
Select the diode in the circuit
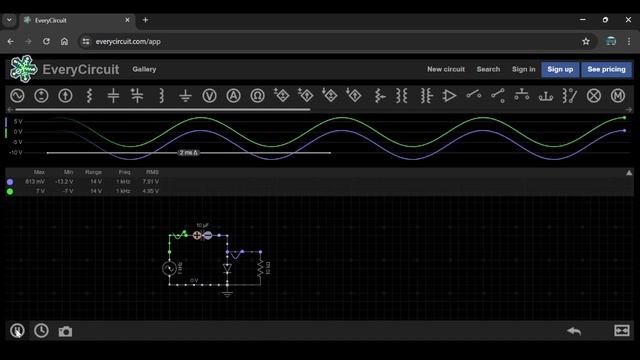point(227,268)
